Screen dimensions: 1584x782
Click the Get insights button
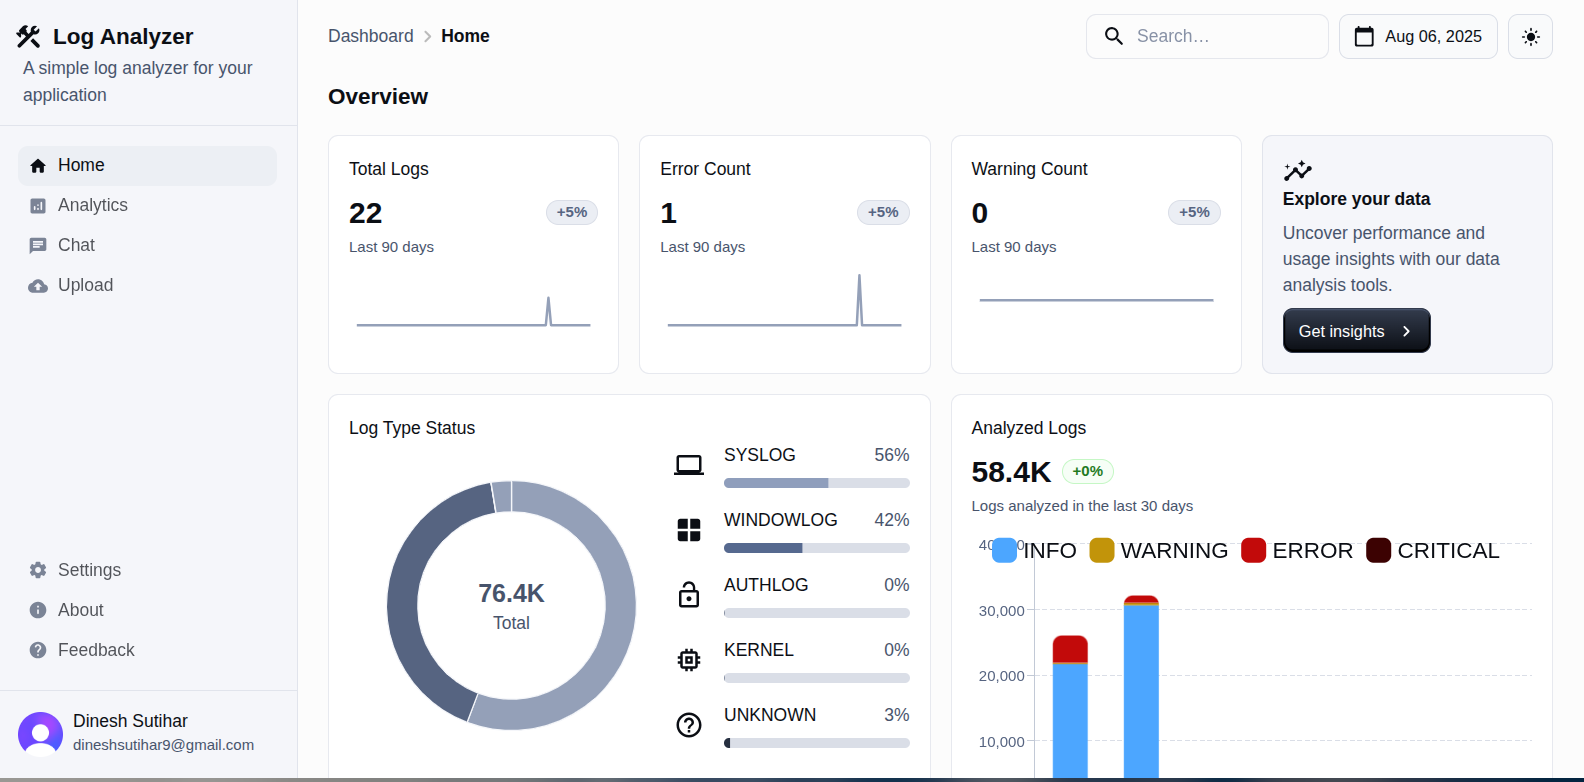(x=1356, y=331)
